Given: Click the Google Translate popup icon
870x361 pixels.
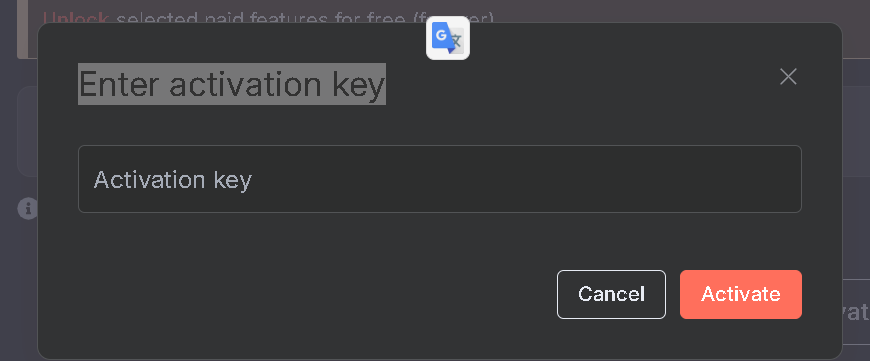Looking at the screenshot, I should coord(448,38).
